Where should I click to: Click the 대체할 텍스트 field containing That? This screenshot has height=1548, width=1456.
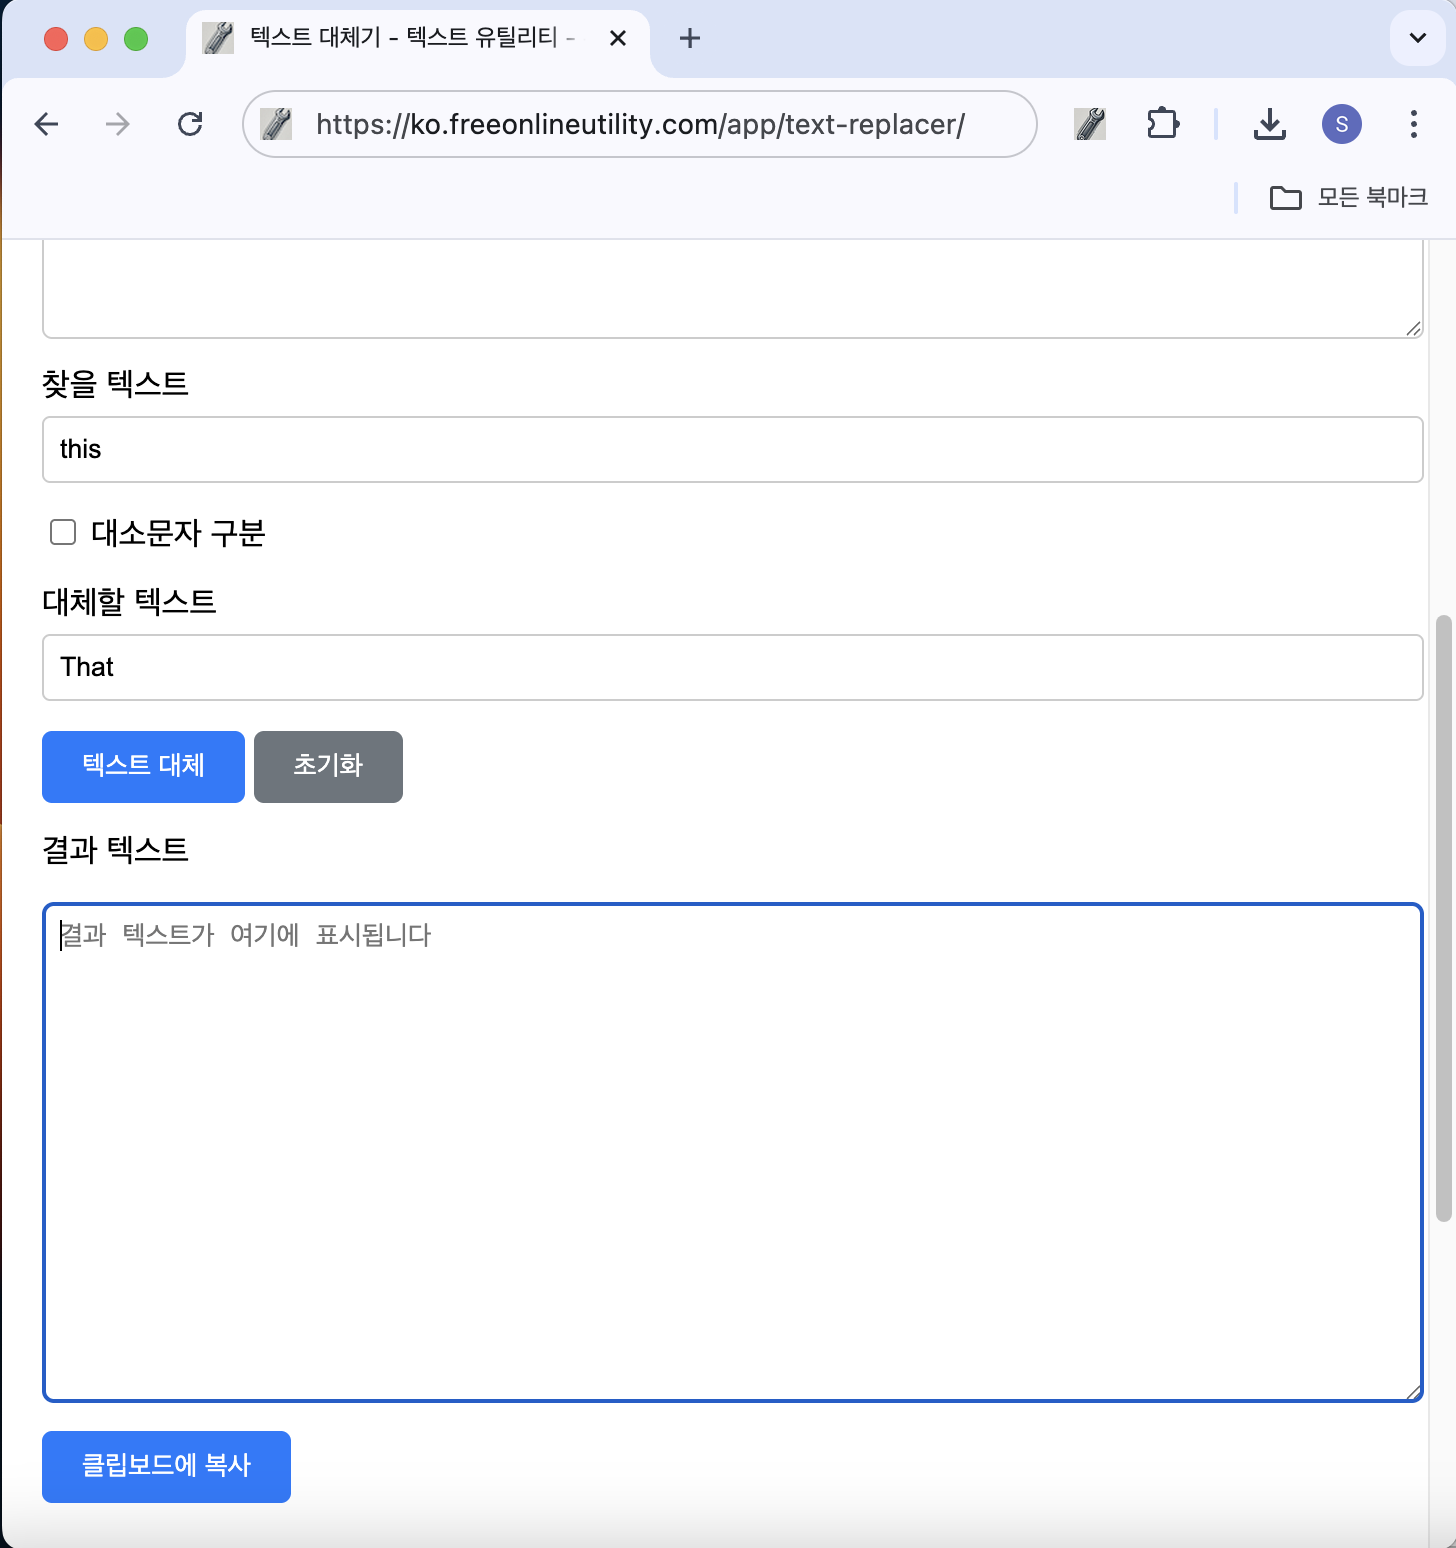click(732, 667)
